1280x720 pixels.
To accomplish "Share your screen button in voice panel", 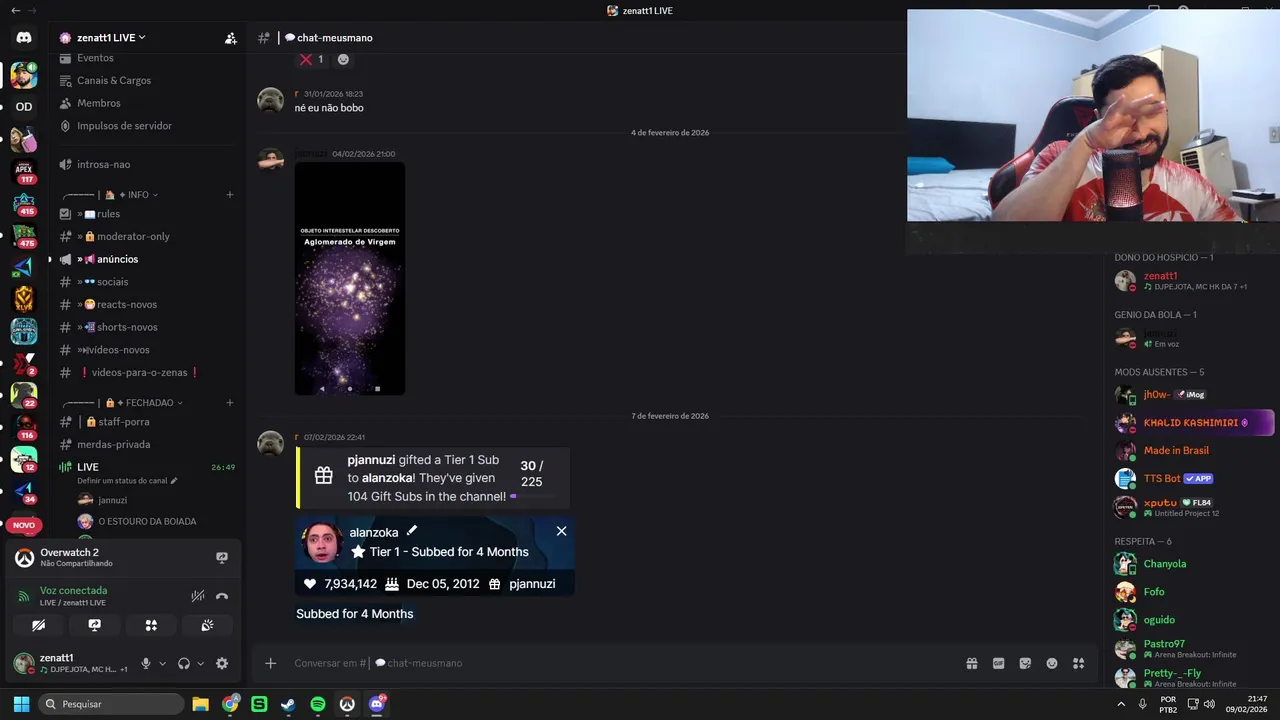I will click(x=95, y=625).
